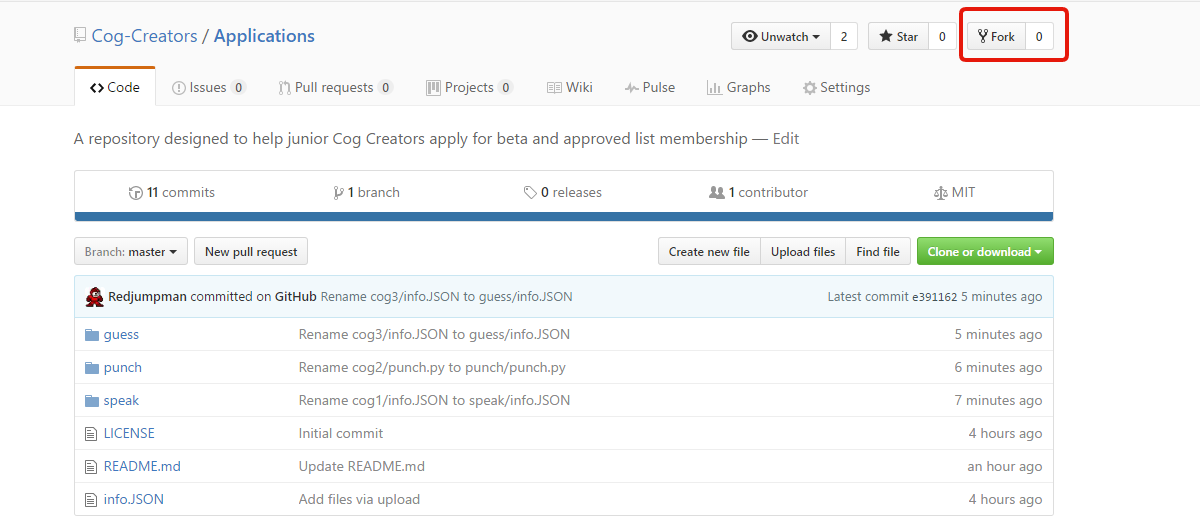Click the folder icon for guess
The height and width of the screenshot is (521, 1200).
[x=92, y=334]
